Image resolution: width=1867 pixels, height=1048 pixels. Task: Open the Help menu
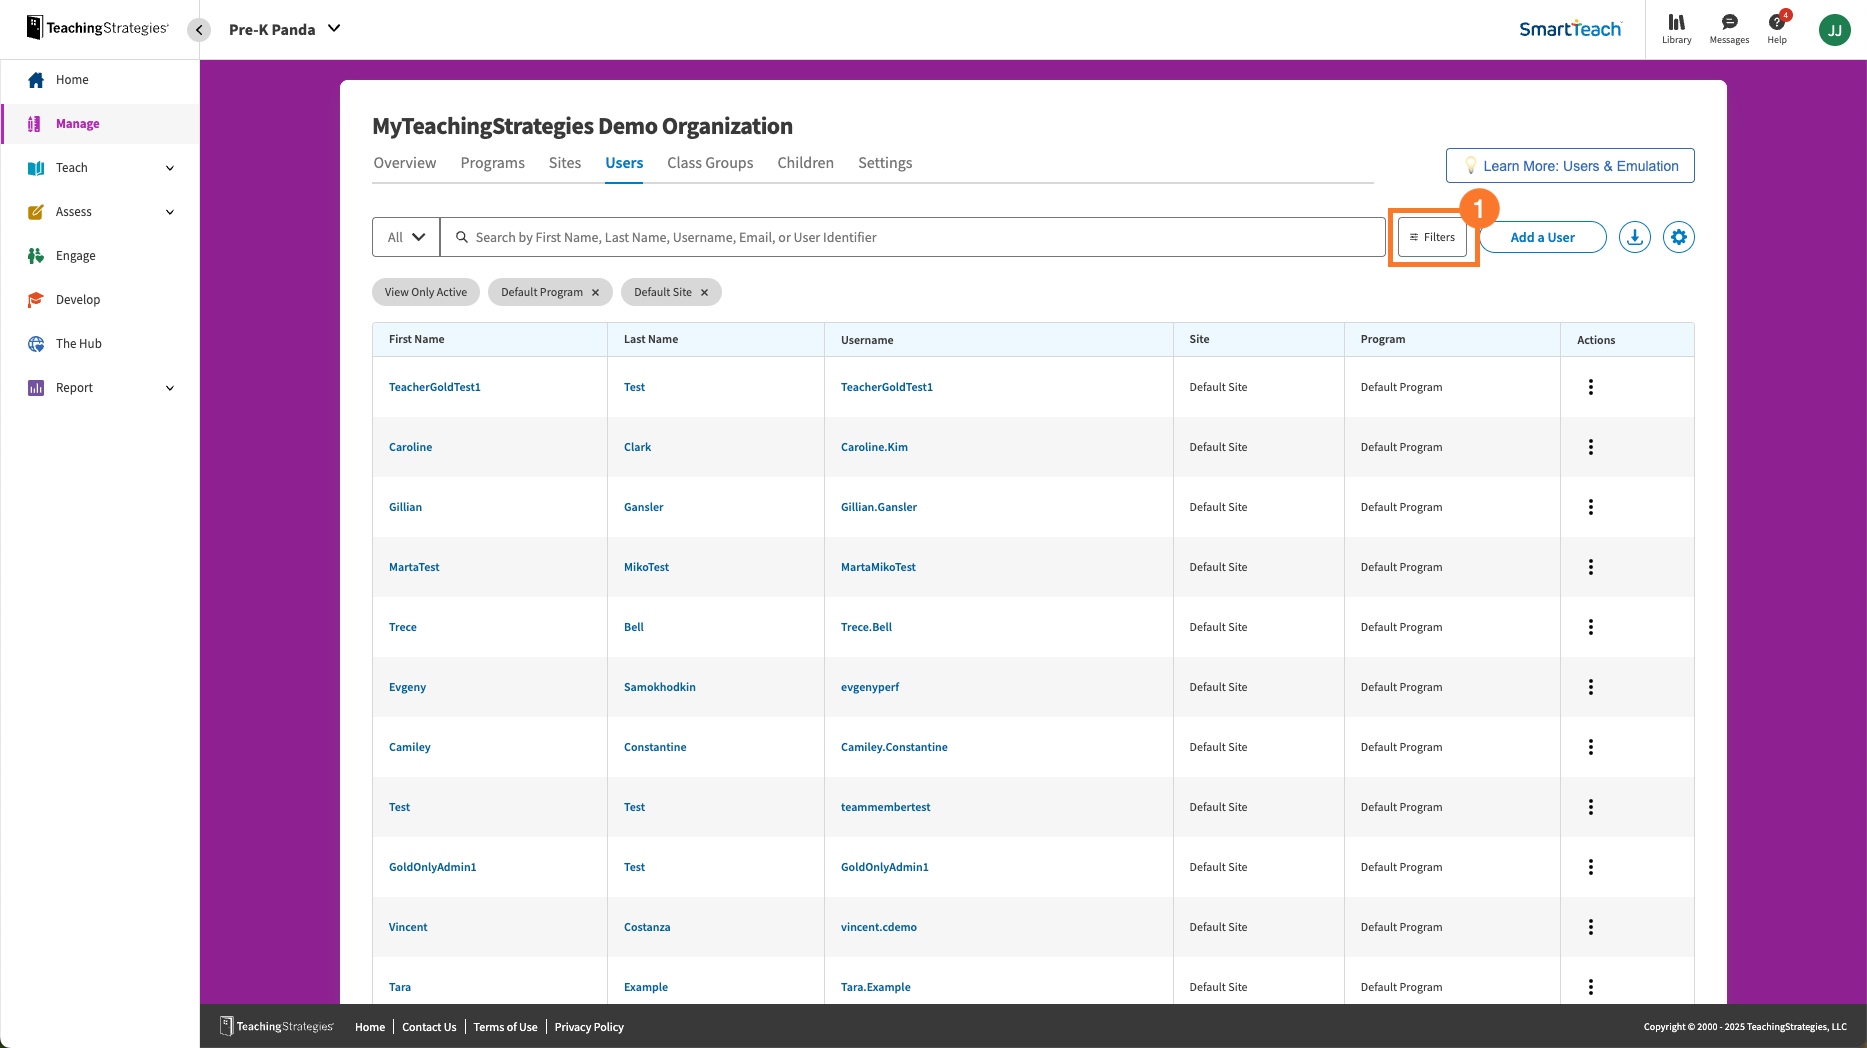pos(1777,28)
